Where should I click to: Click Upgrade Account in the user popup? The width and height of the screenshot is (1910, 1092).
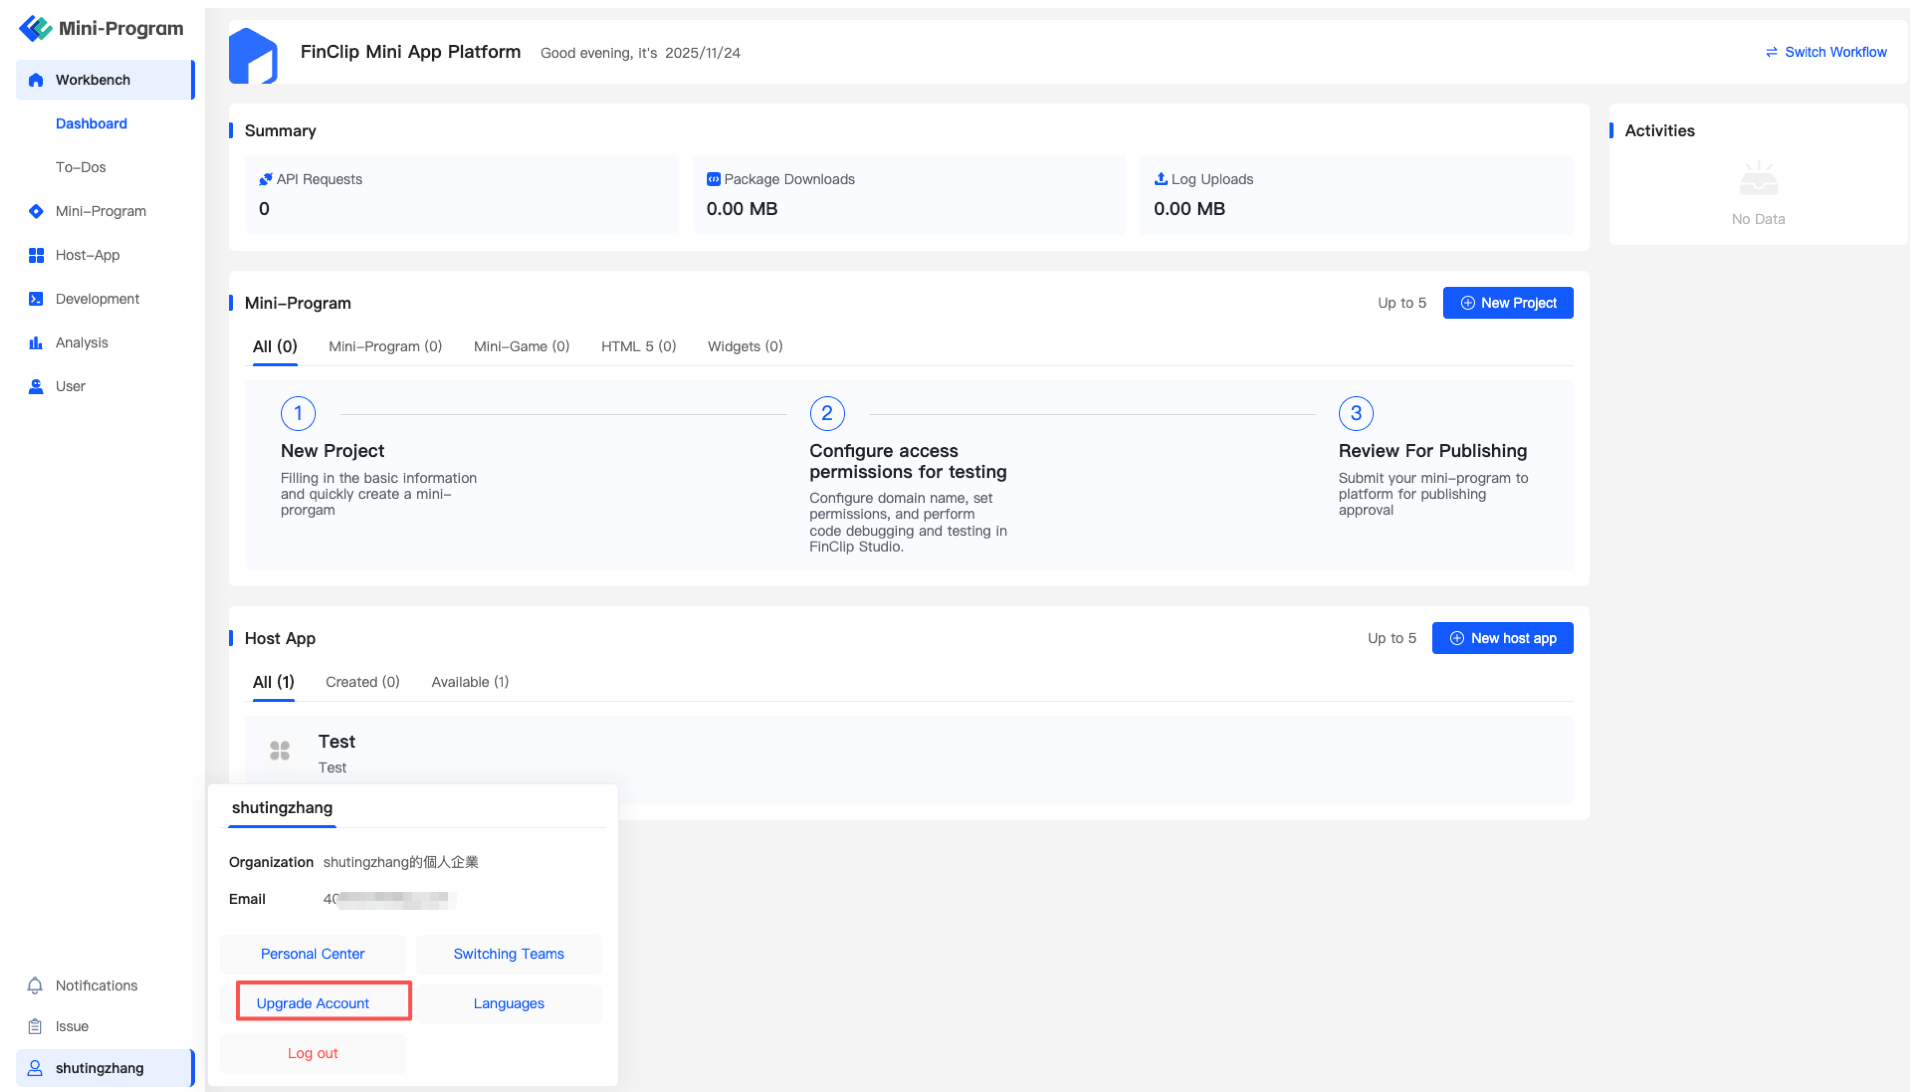click(313, 1003)
